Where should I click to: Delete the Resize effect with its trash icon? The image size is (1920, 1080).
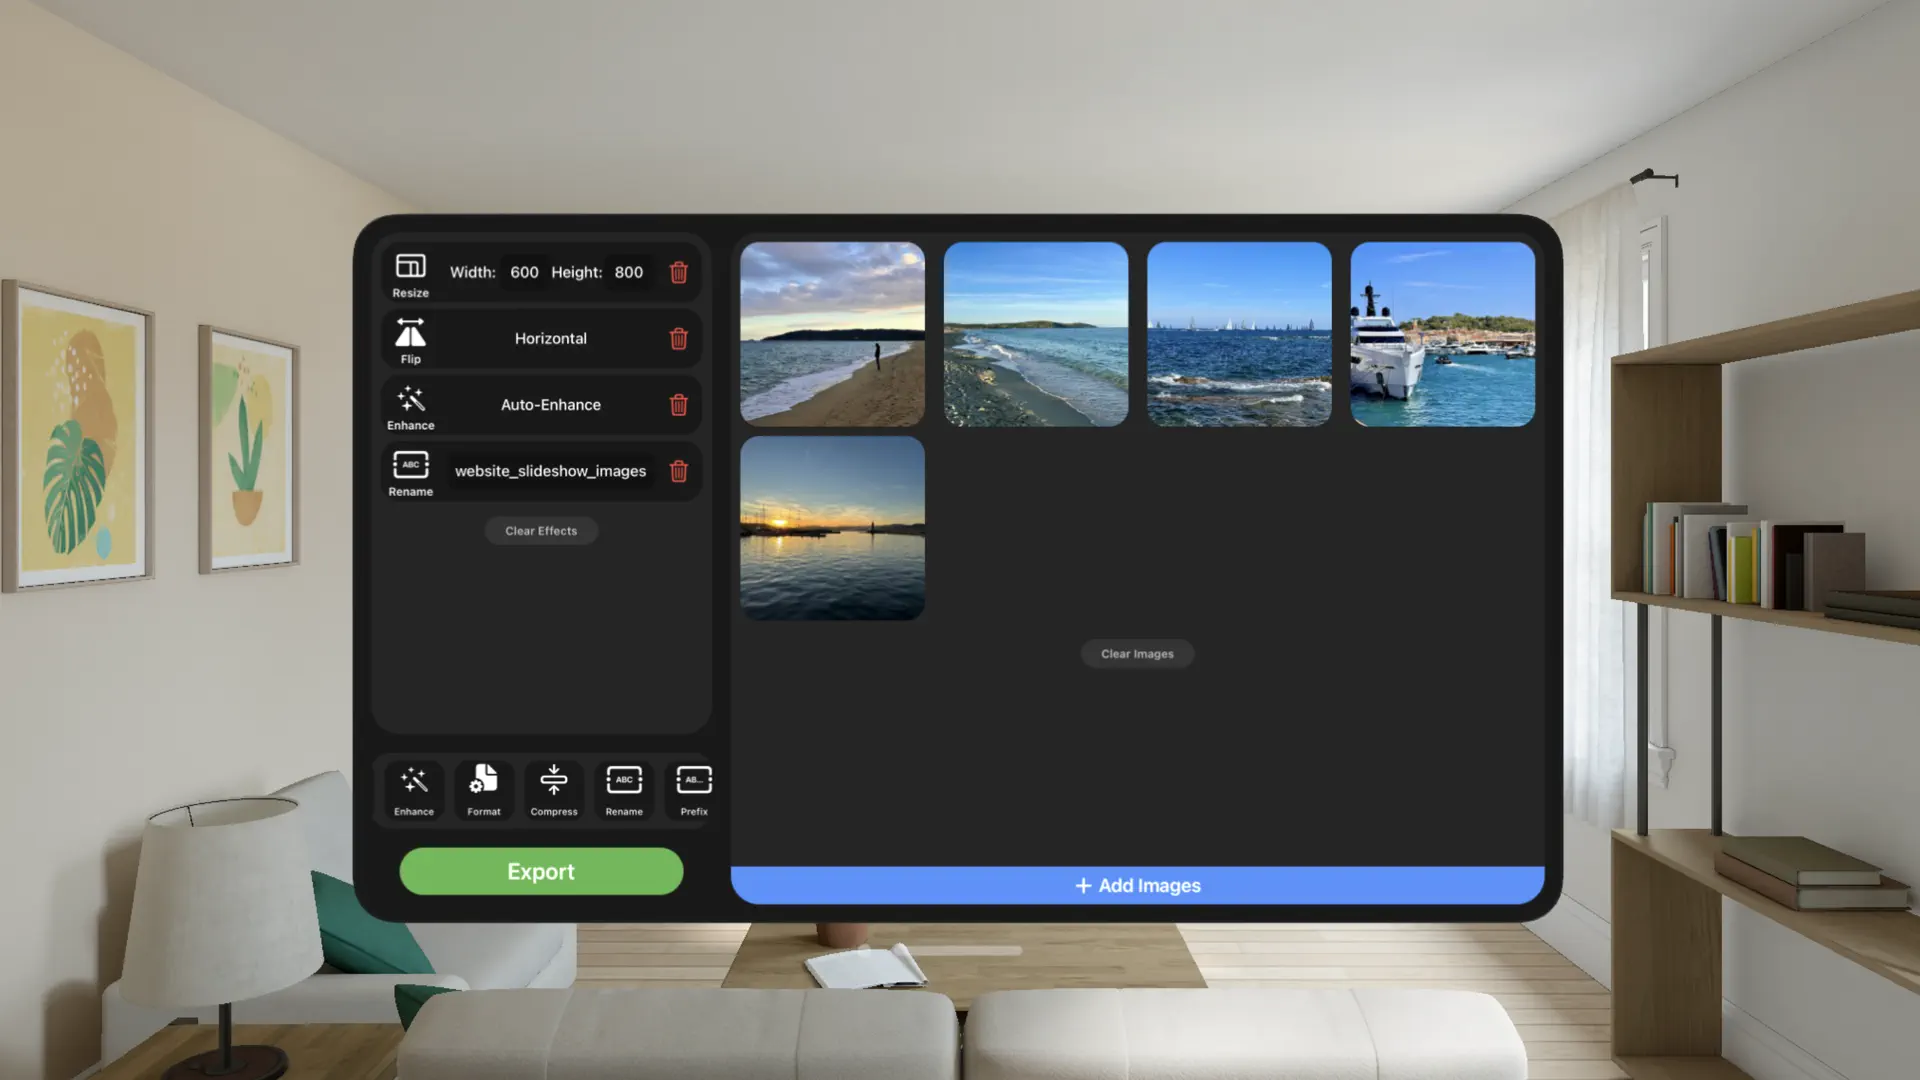pyautogui.click(x=679, y=272)
